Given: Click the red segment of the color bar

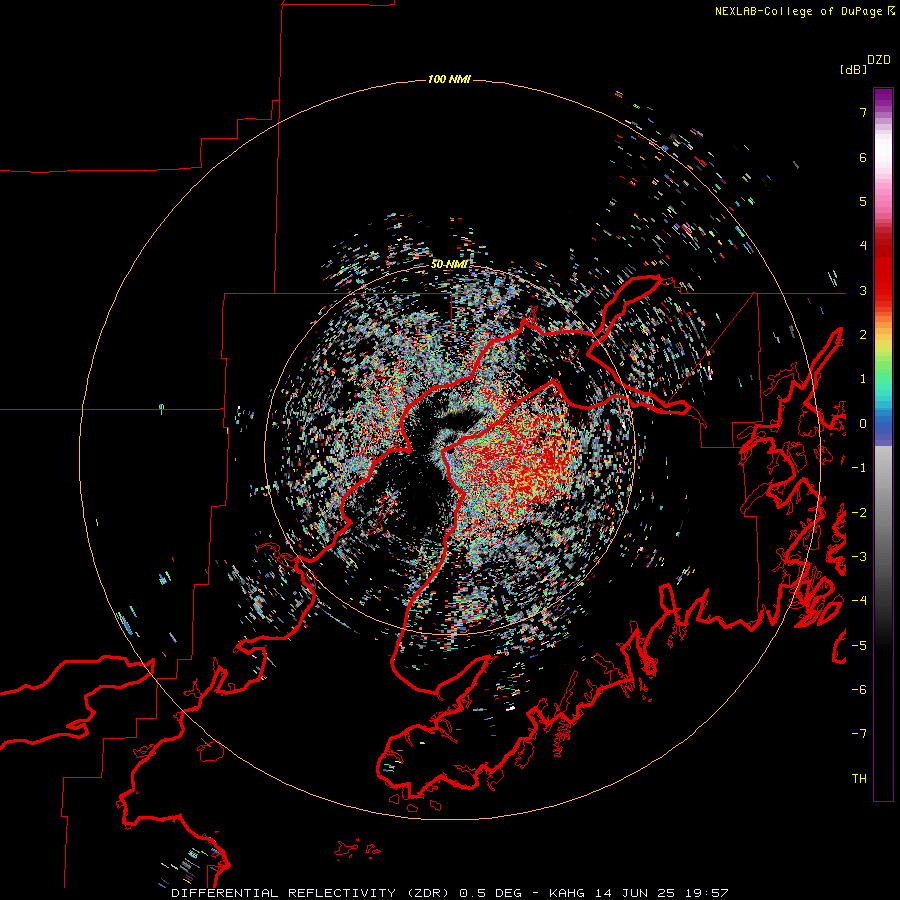Looking at the screenshot, I should (883, 267).
